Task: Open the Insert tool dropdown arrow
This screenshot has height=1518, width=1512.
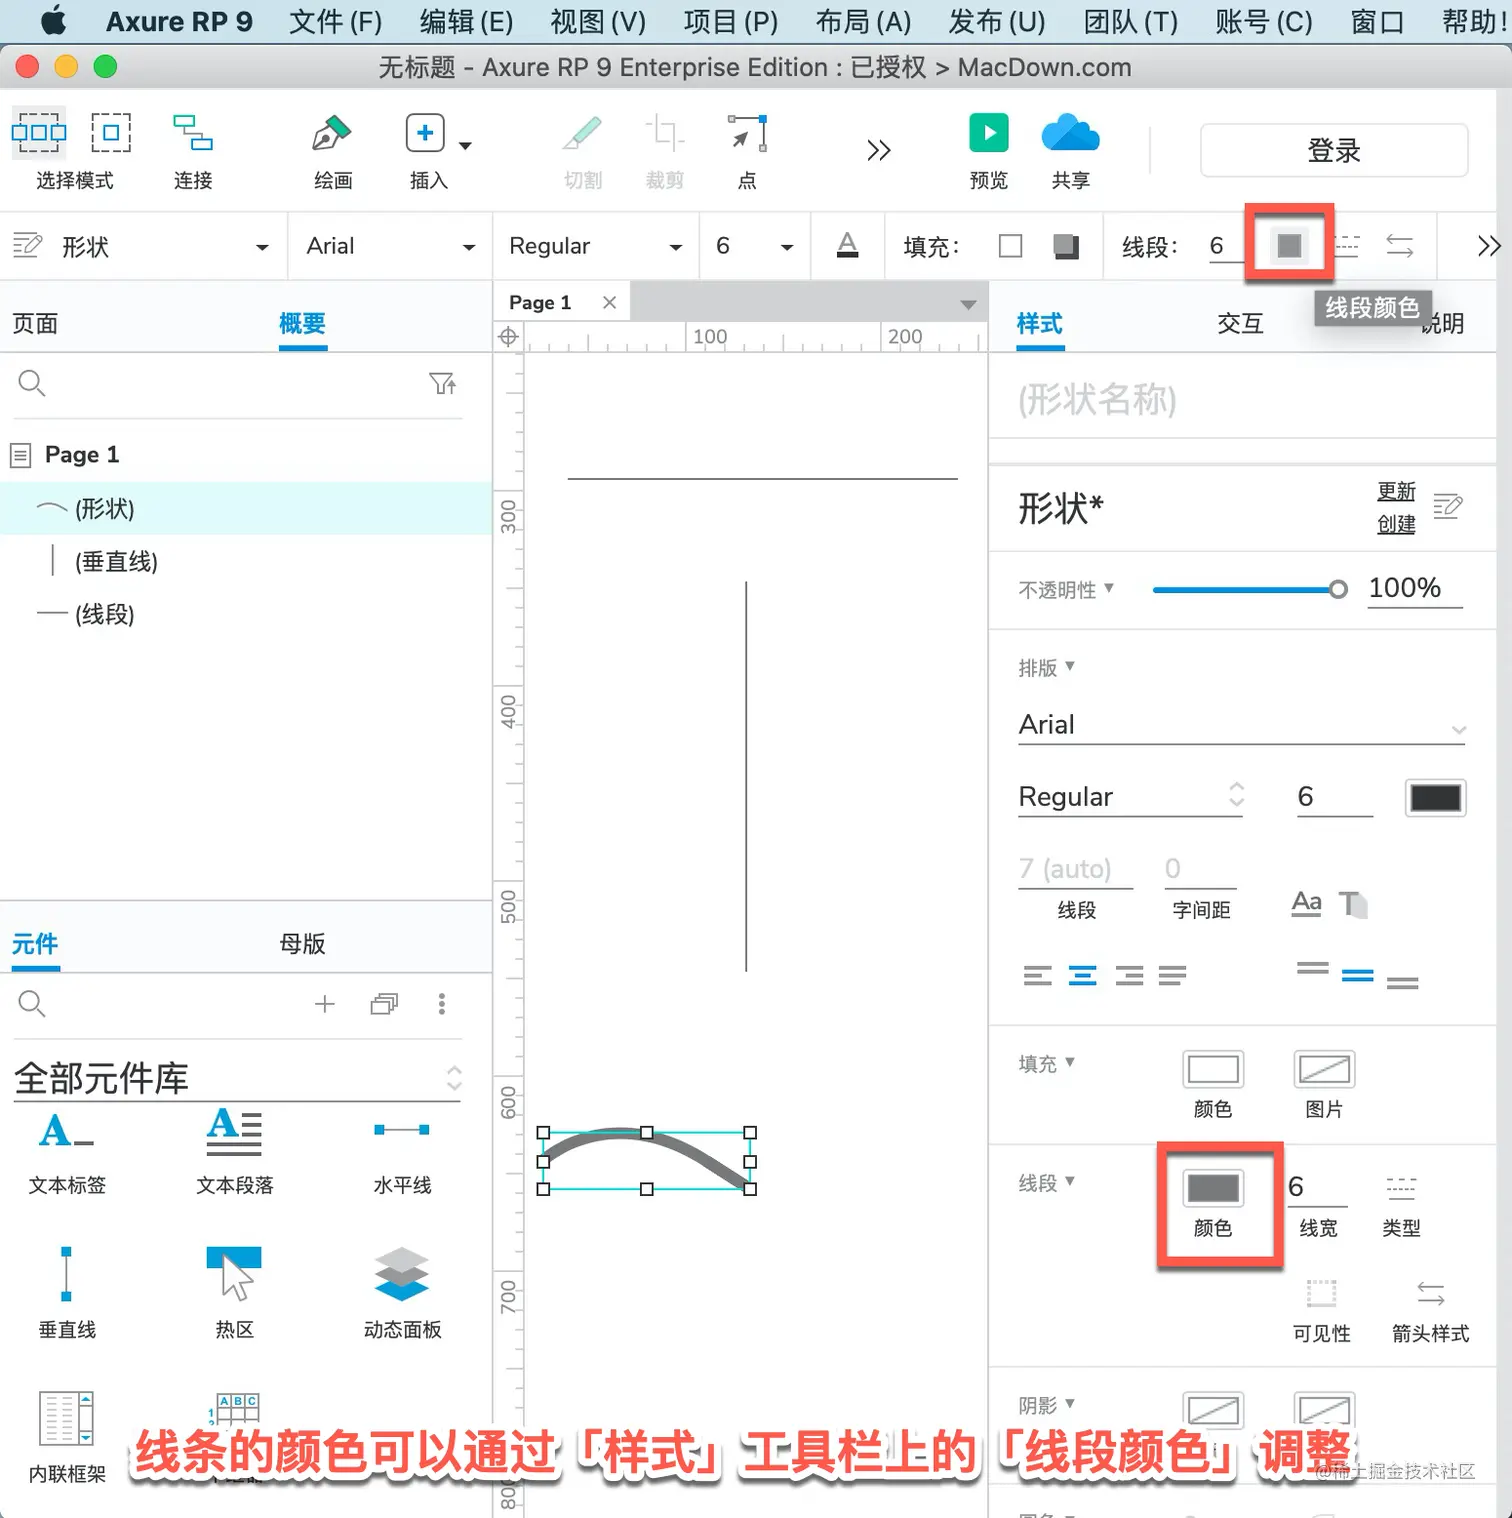Action: pos(465,146)
